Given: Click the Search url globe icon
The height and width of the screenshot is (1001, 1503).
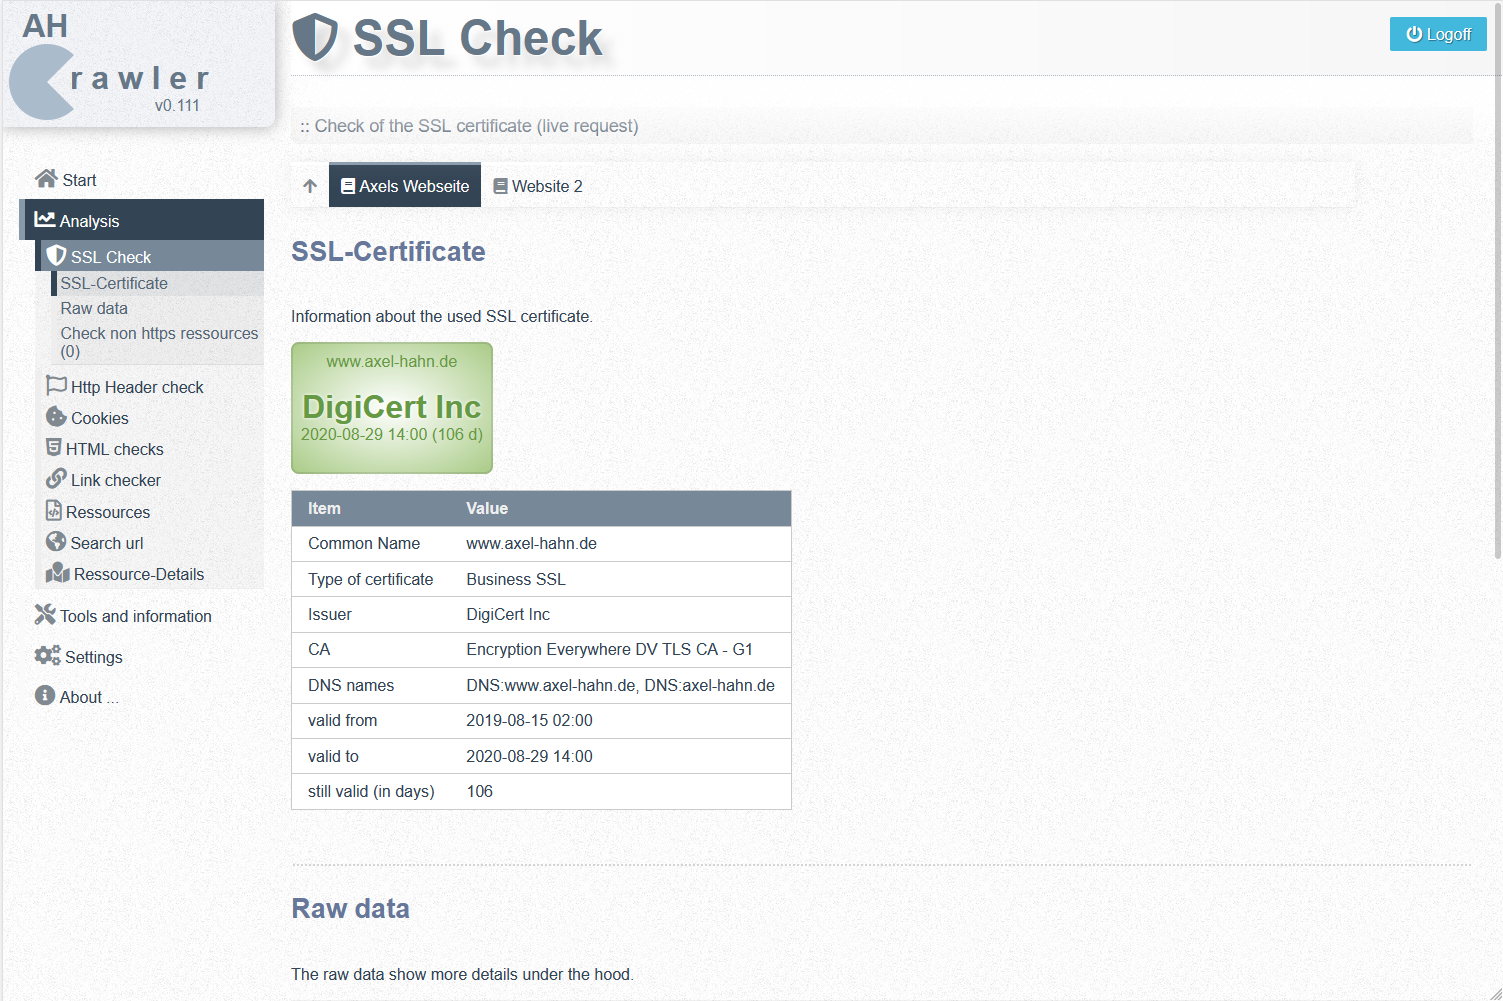Looking at the screenshot, I should (x=56, y=542).
